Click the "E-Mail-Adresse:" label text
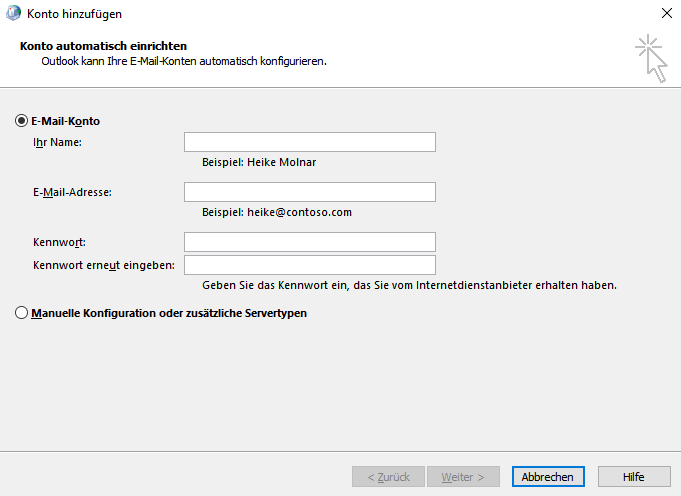Screen dimensions: 681x496 pos(72,192)
